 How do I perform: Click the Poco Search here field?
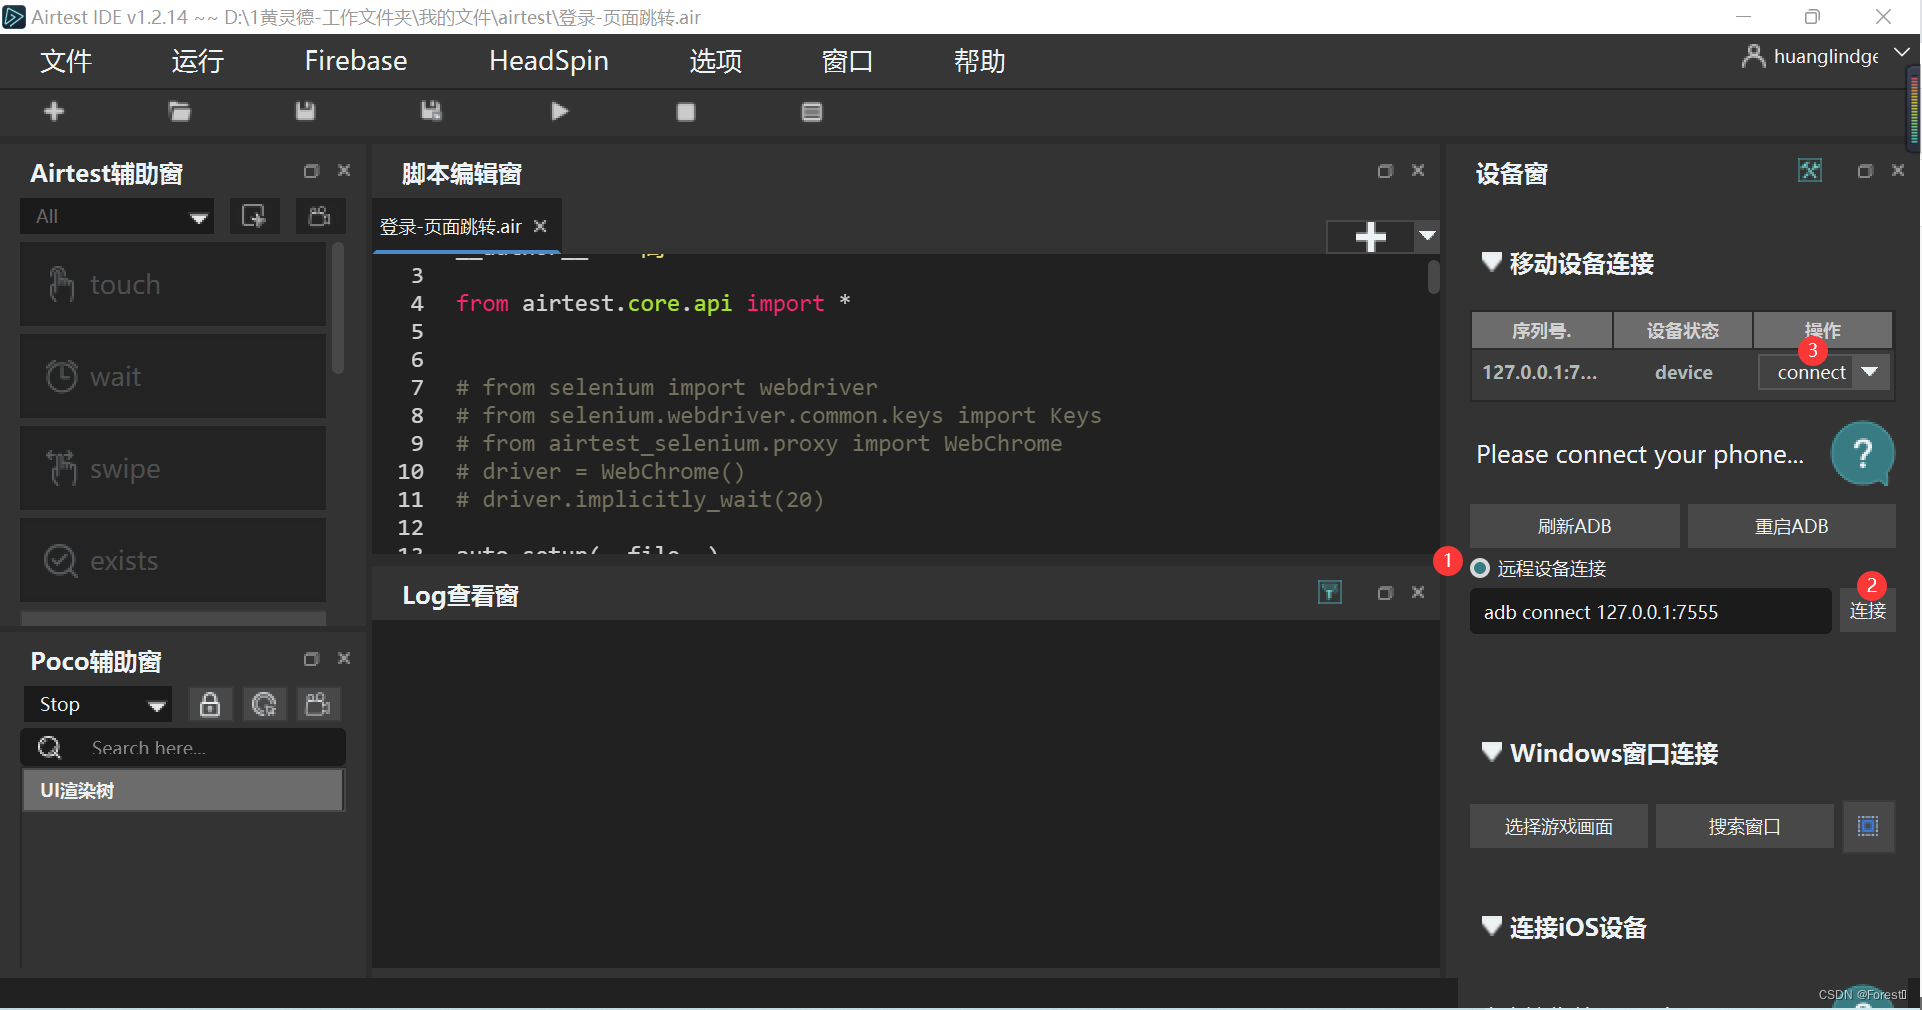click(x=183, y=747)
